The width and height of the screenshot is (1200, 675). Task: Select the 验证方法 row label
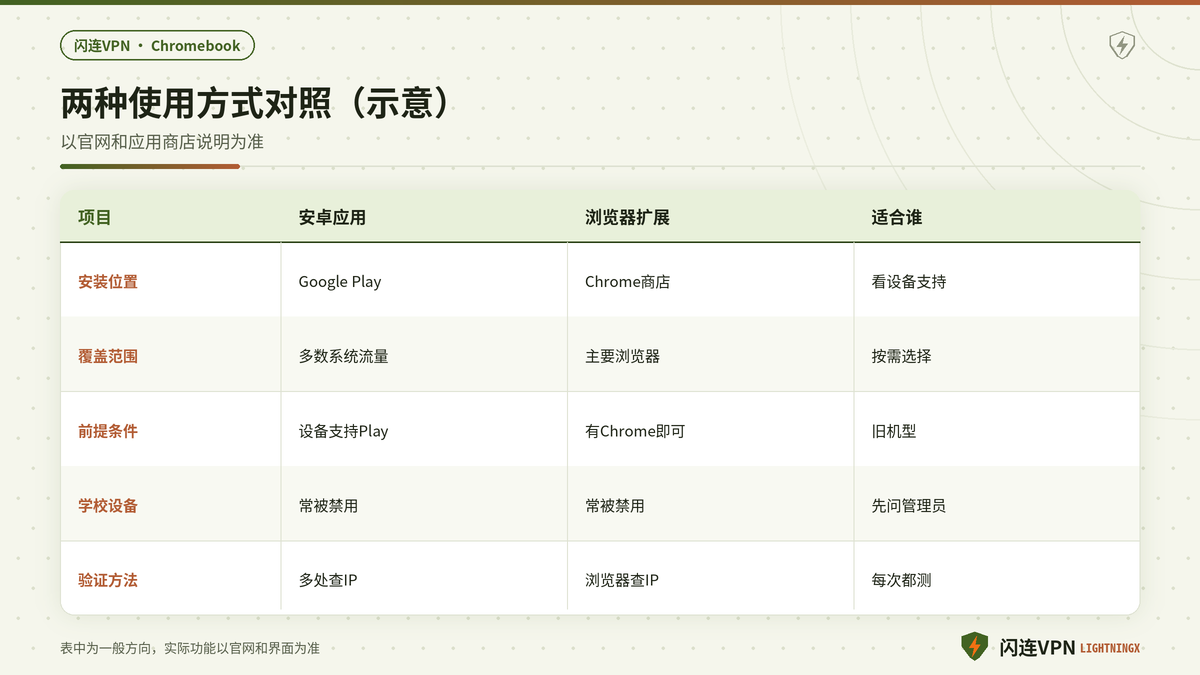pyautogui.click(x=108, y=580)
